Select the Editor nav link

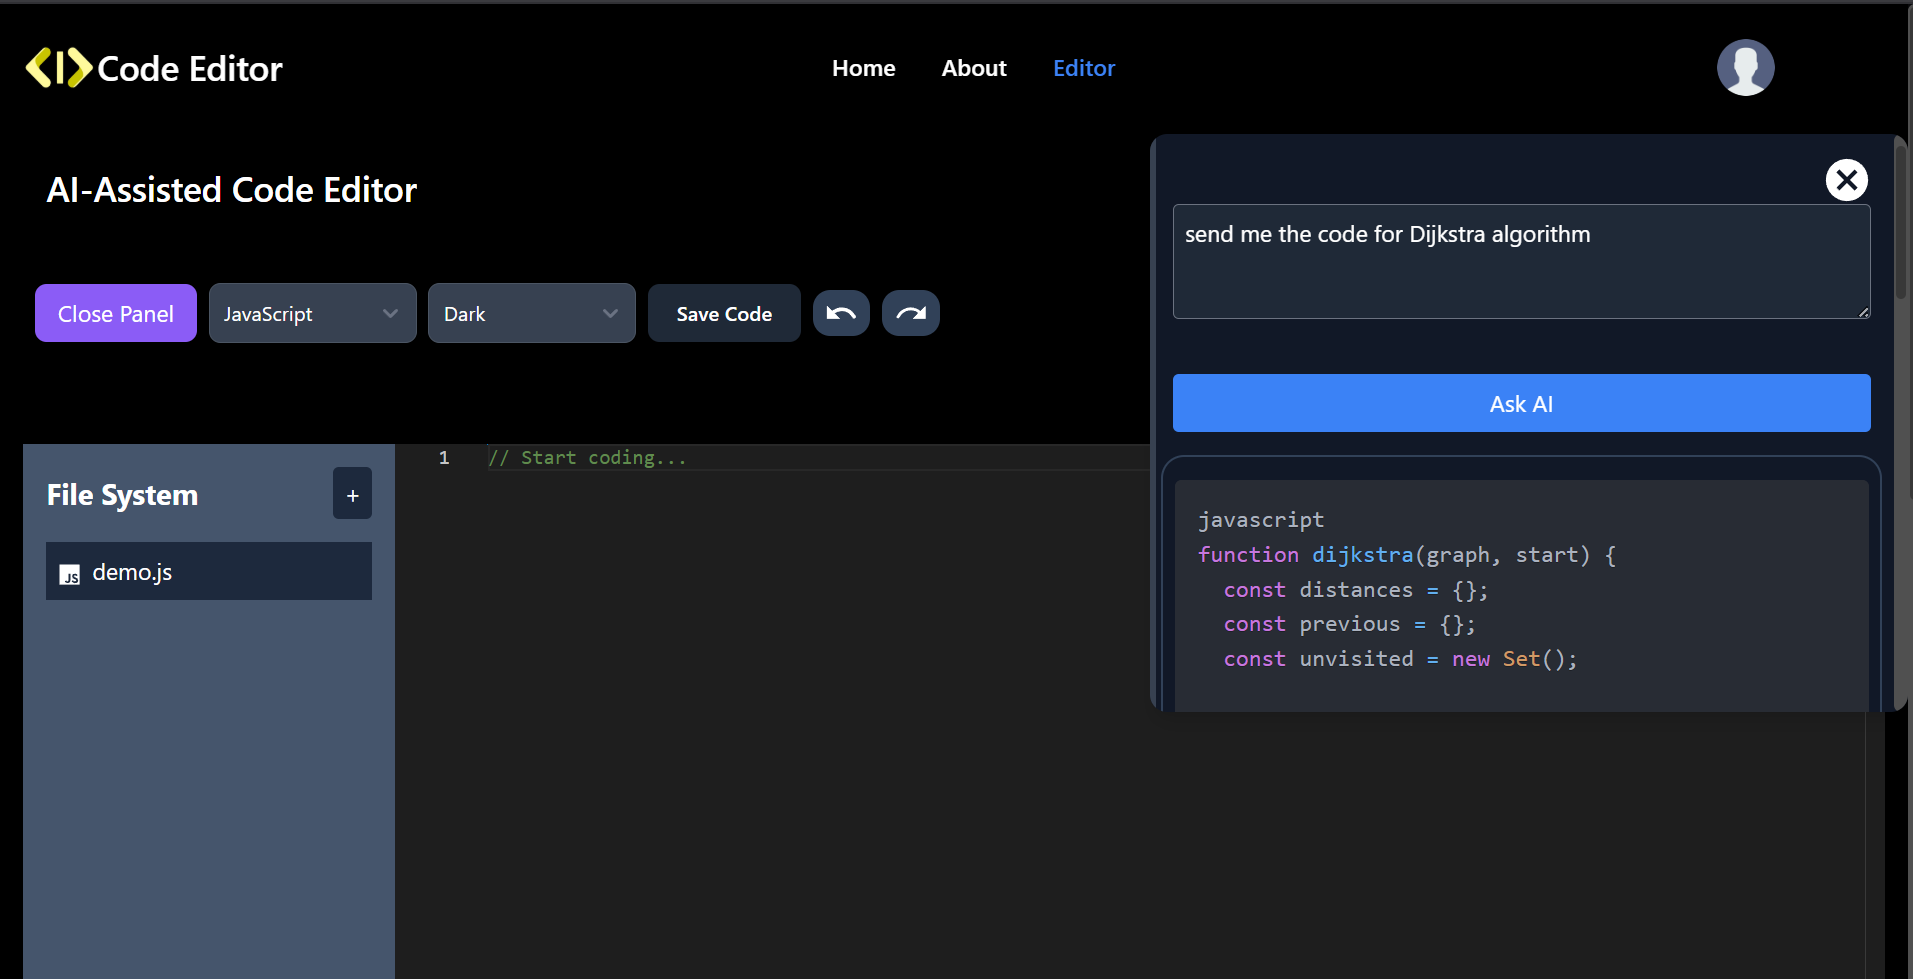(x=1083, y=68)
